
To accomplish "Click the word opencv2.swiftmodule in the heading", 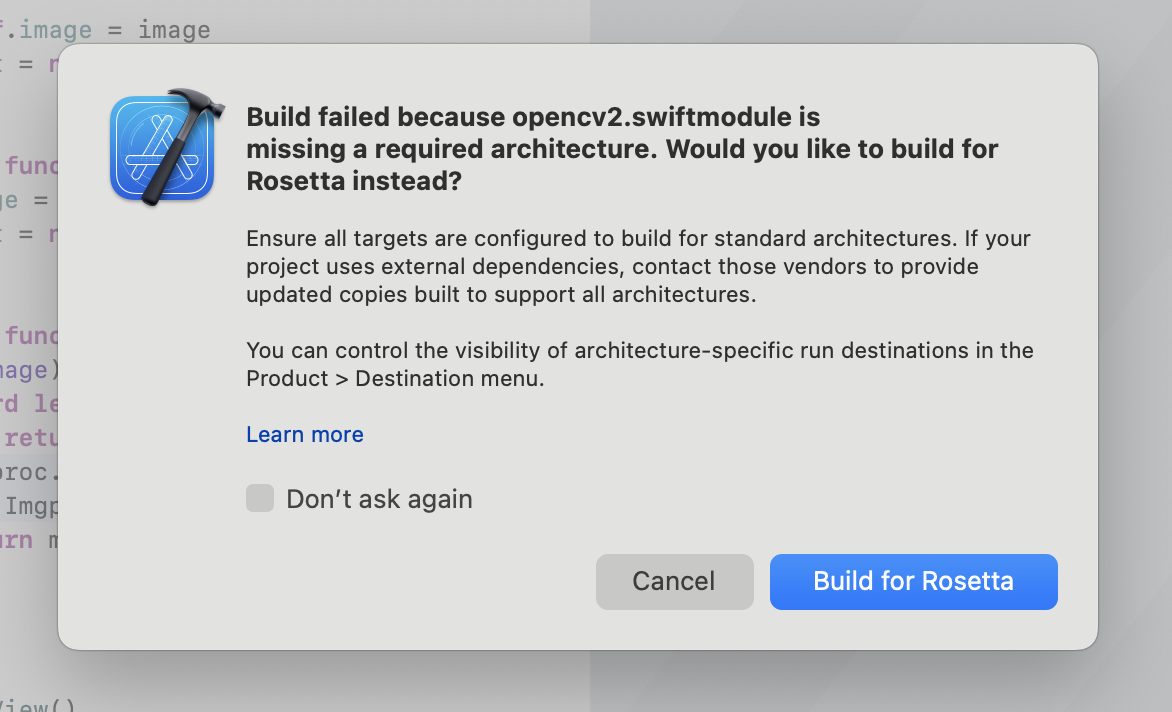I will (x=652, y=117).
